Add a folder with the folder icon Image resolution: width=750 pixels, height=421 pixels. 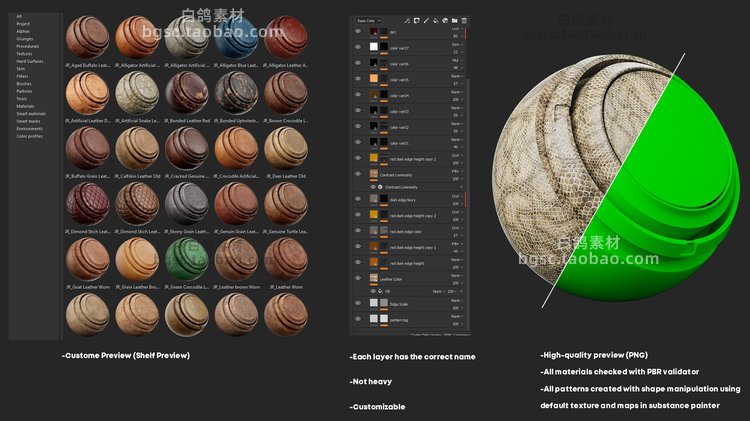(x=454, y=21)
